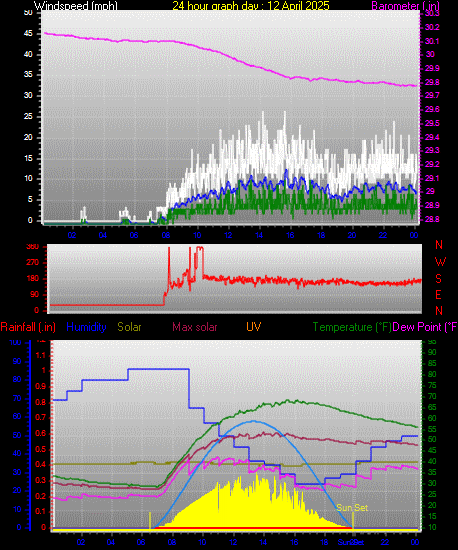Viewport: 458px width, 550px height.
Task: Click the green temperature axis value "85"
Action: coord(432,363)
